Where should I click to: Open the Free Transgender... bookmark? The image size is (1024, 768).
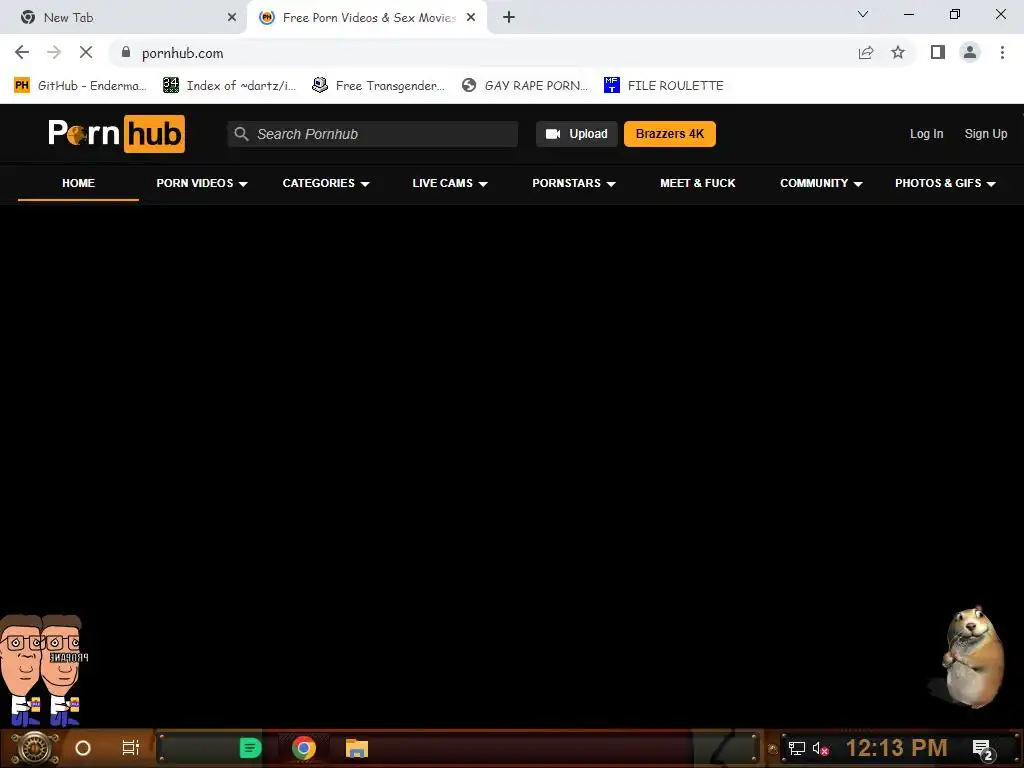(378, 86)
